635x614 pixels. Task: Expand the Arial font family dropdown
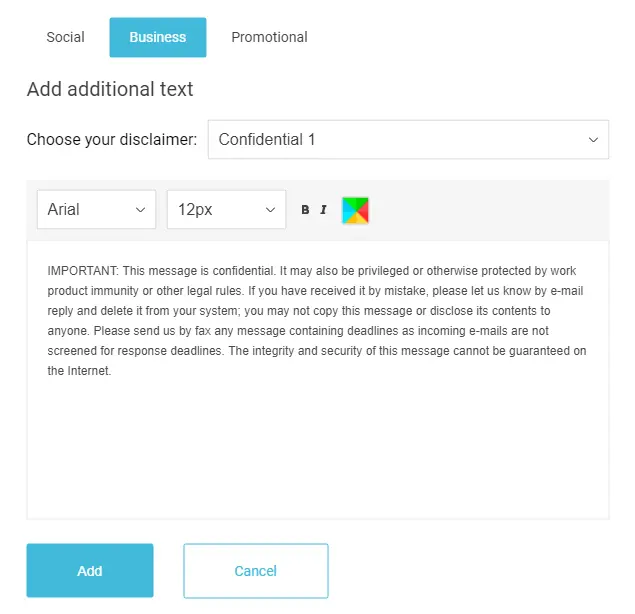(x=96, y=209)
